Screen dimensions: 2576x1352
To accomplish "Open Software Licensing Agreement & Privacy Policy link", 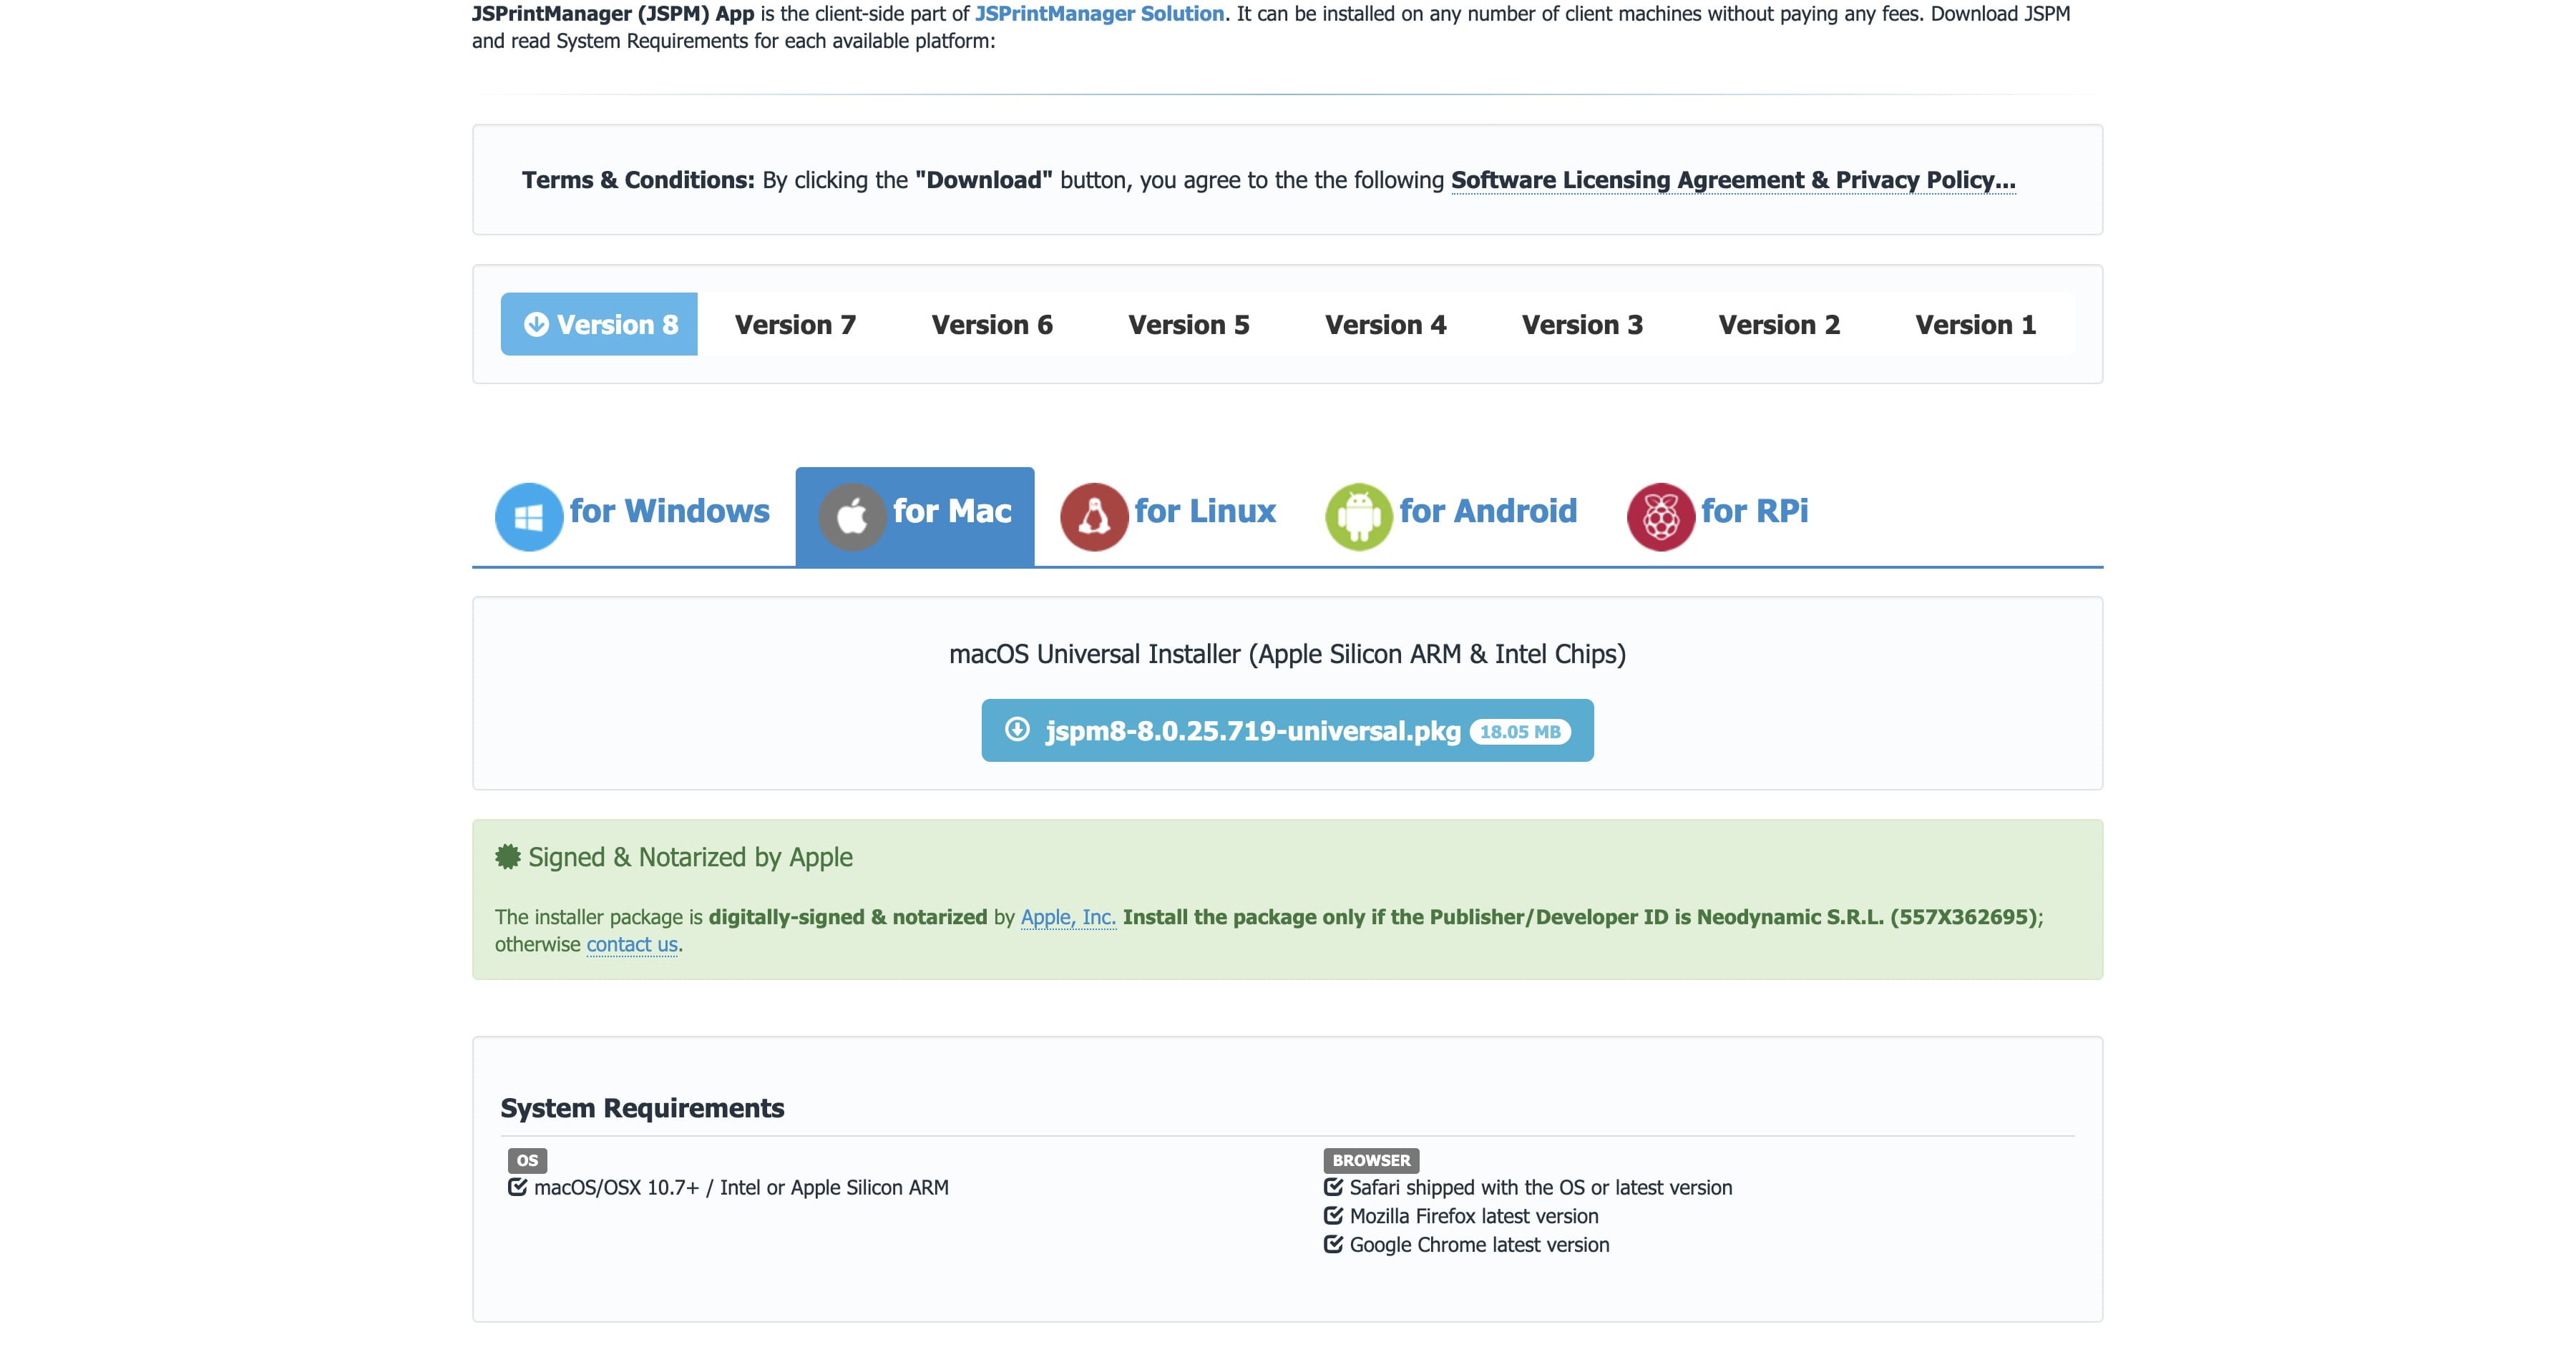I will (1733, 180).
